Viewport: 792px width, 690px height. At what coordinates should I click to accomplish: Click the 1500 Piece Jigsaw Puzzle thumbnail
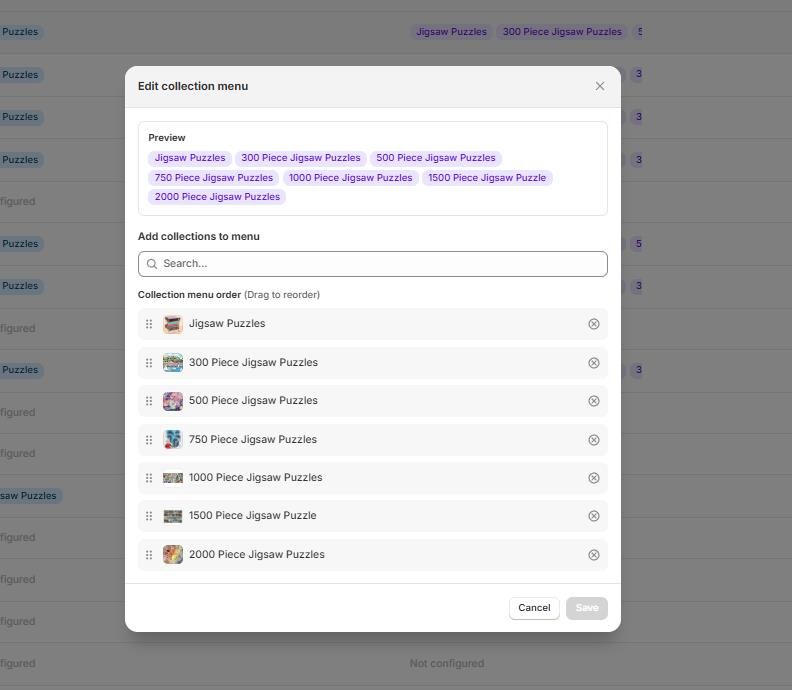173,516
